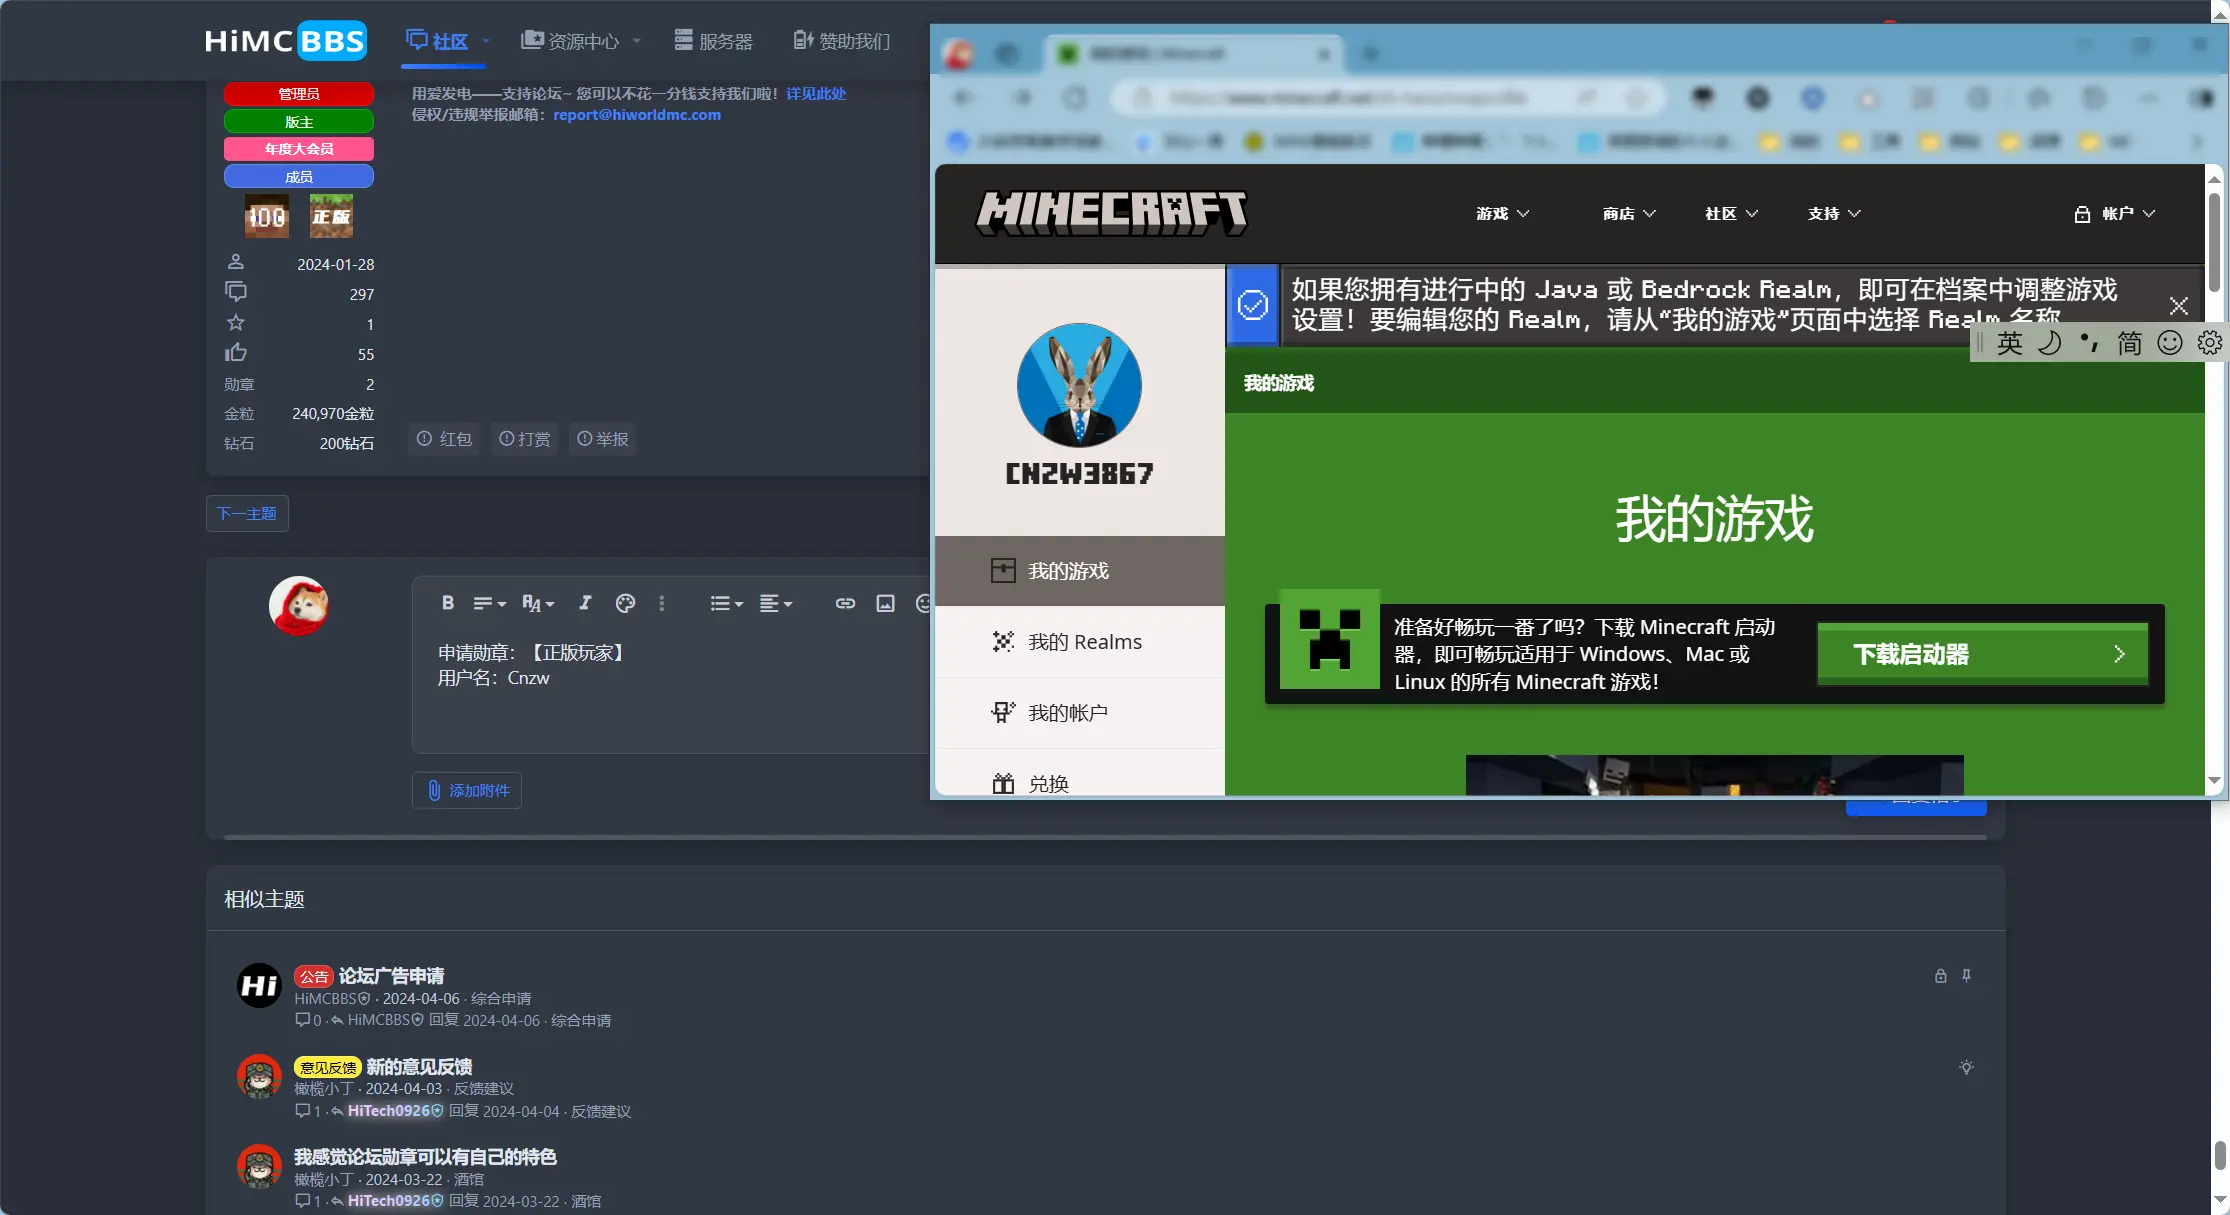Open the 社区 navigation menu
The image size is (2230, 1215).
[447, 41]
